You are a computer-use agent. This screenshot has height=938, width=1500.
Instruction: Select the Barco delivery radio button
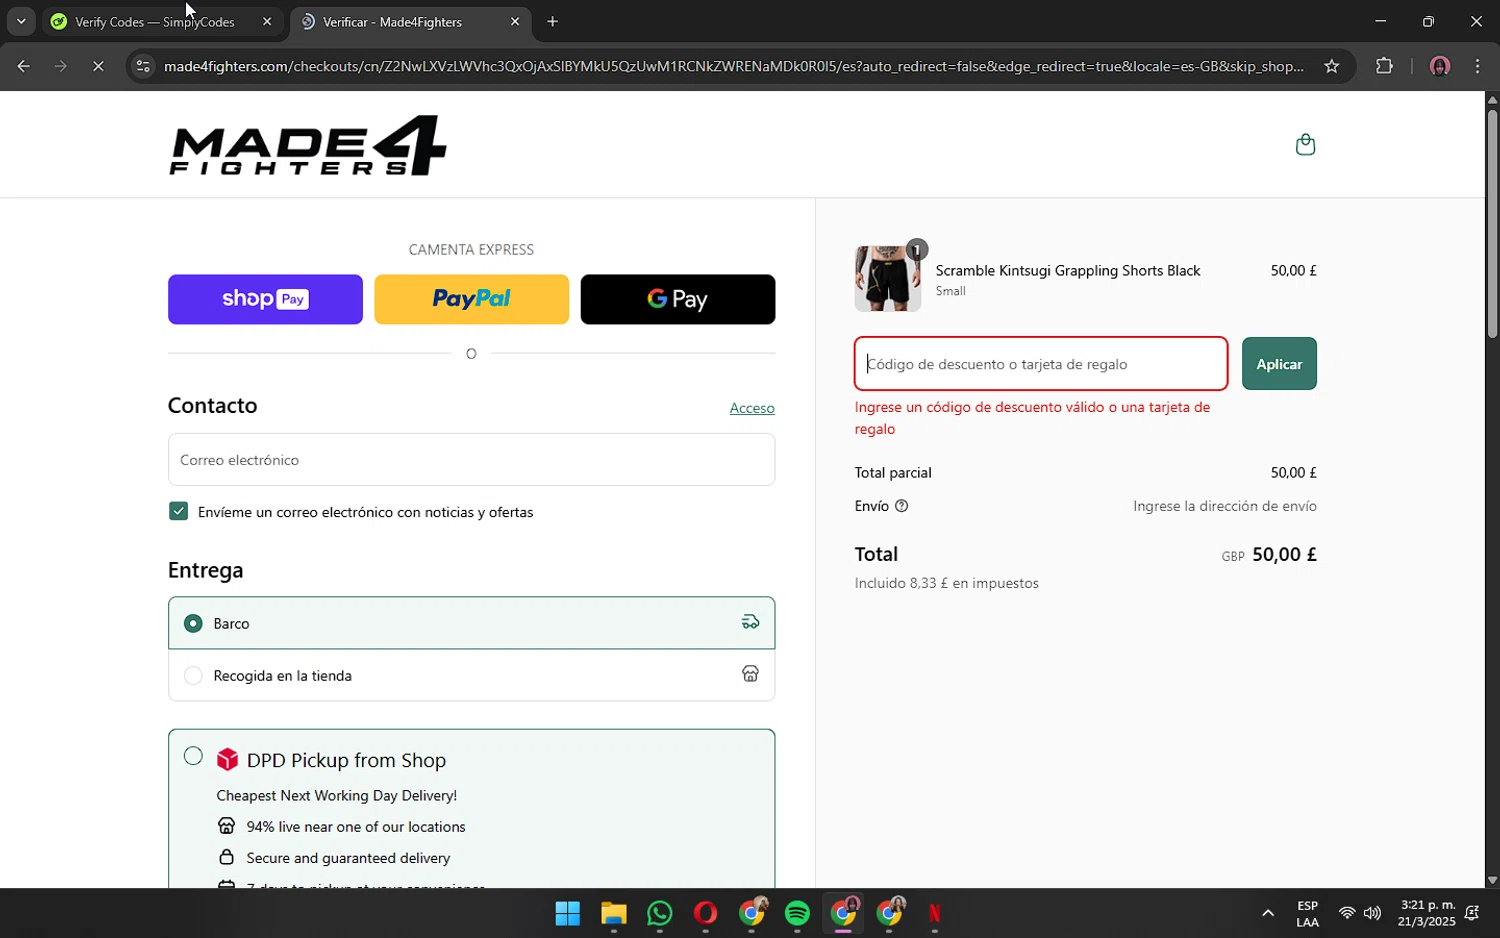click(193, 623)
